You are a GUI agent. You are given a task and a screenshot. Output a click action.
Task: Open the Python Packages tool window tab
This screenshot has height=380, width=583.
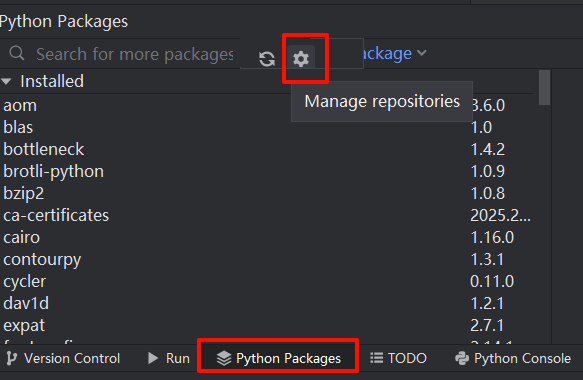(x=278, y=358)
